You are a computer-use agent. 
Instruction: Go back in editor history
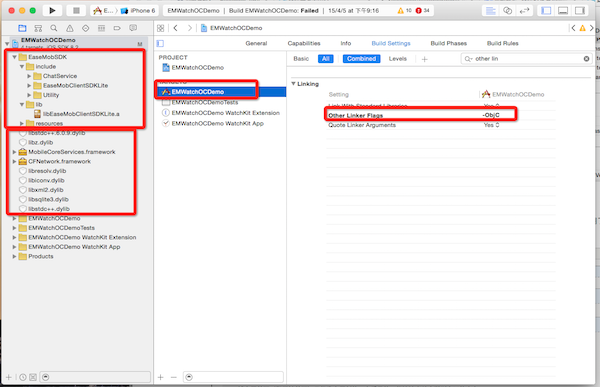pos(176,28)
